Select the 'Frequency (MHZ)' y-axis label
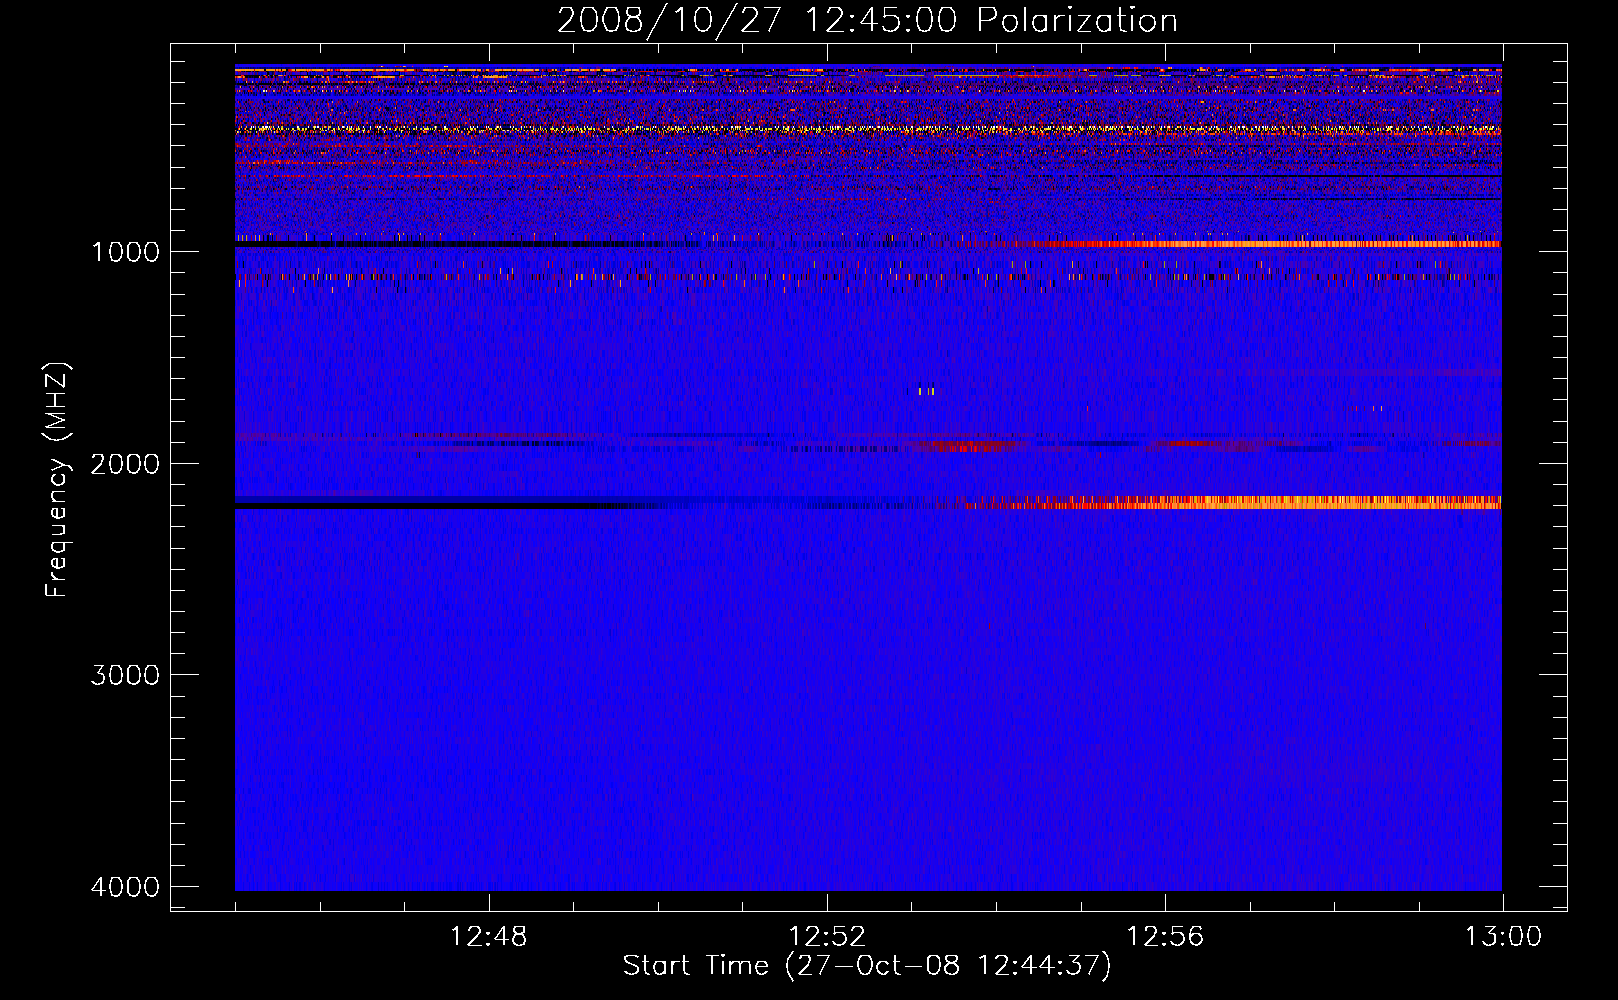 (58, 480)
